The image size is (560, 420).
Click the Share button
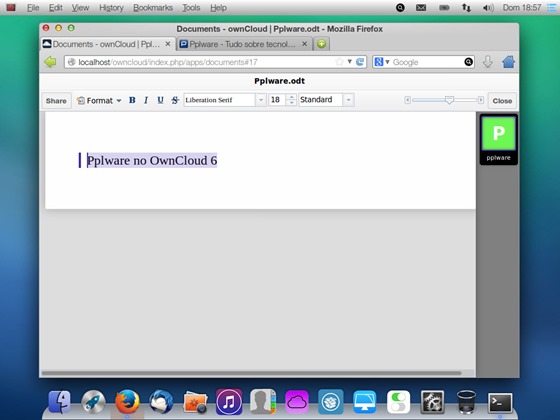click(x=56, y=101)
